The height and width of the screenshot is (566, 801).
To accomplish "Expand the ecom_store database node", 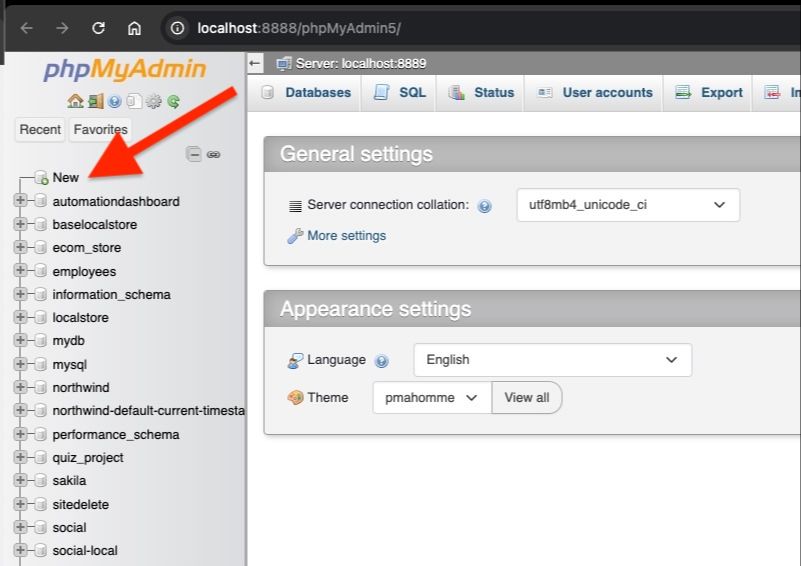I will point(20,247).
